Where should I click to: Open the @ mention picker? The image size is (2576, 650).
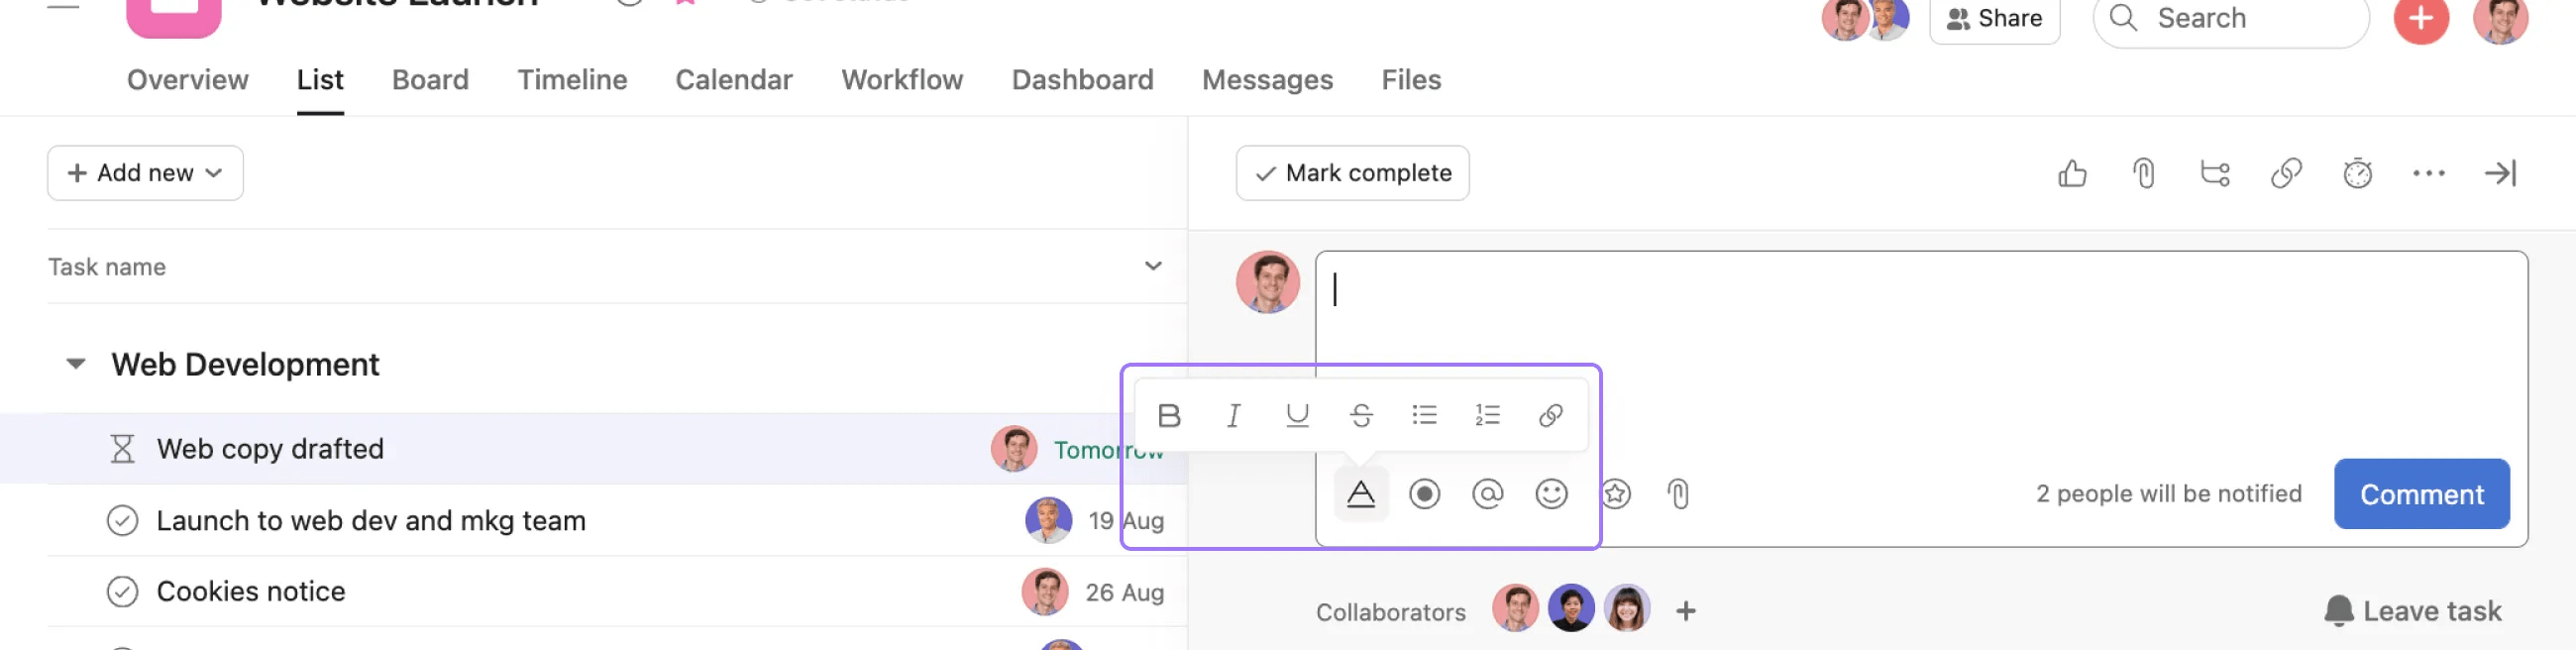click(x=1488, y=493)
